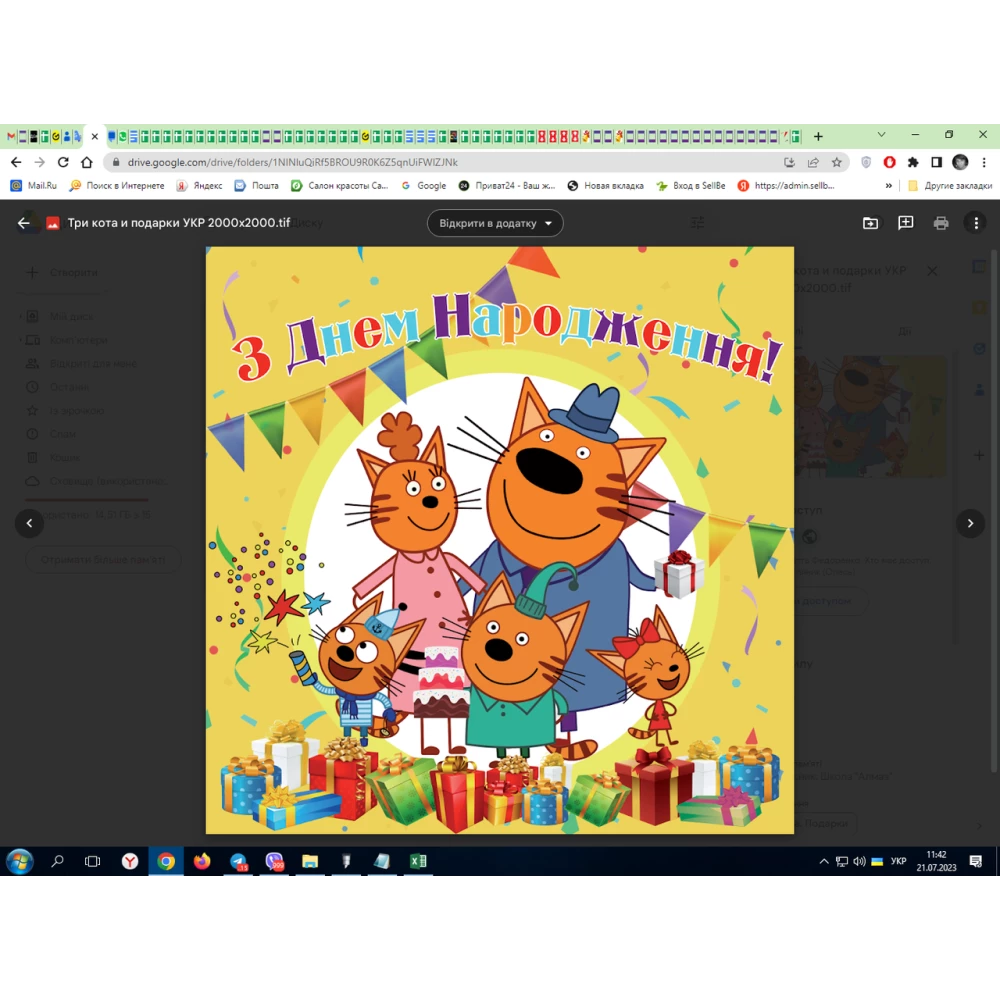Close the active browser tab
The height and width of the screenshot is (1000, 1000).
[x=94, y=136]
